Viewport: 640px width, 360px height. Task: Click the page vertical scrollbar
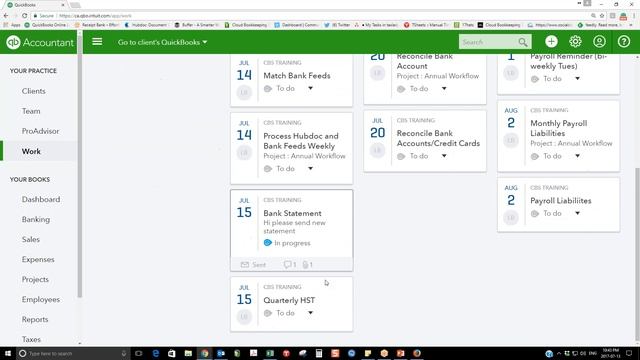tap(637, 253)
